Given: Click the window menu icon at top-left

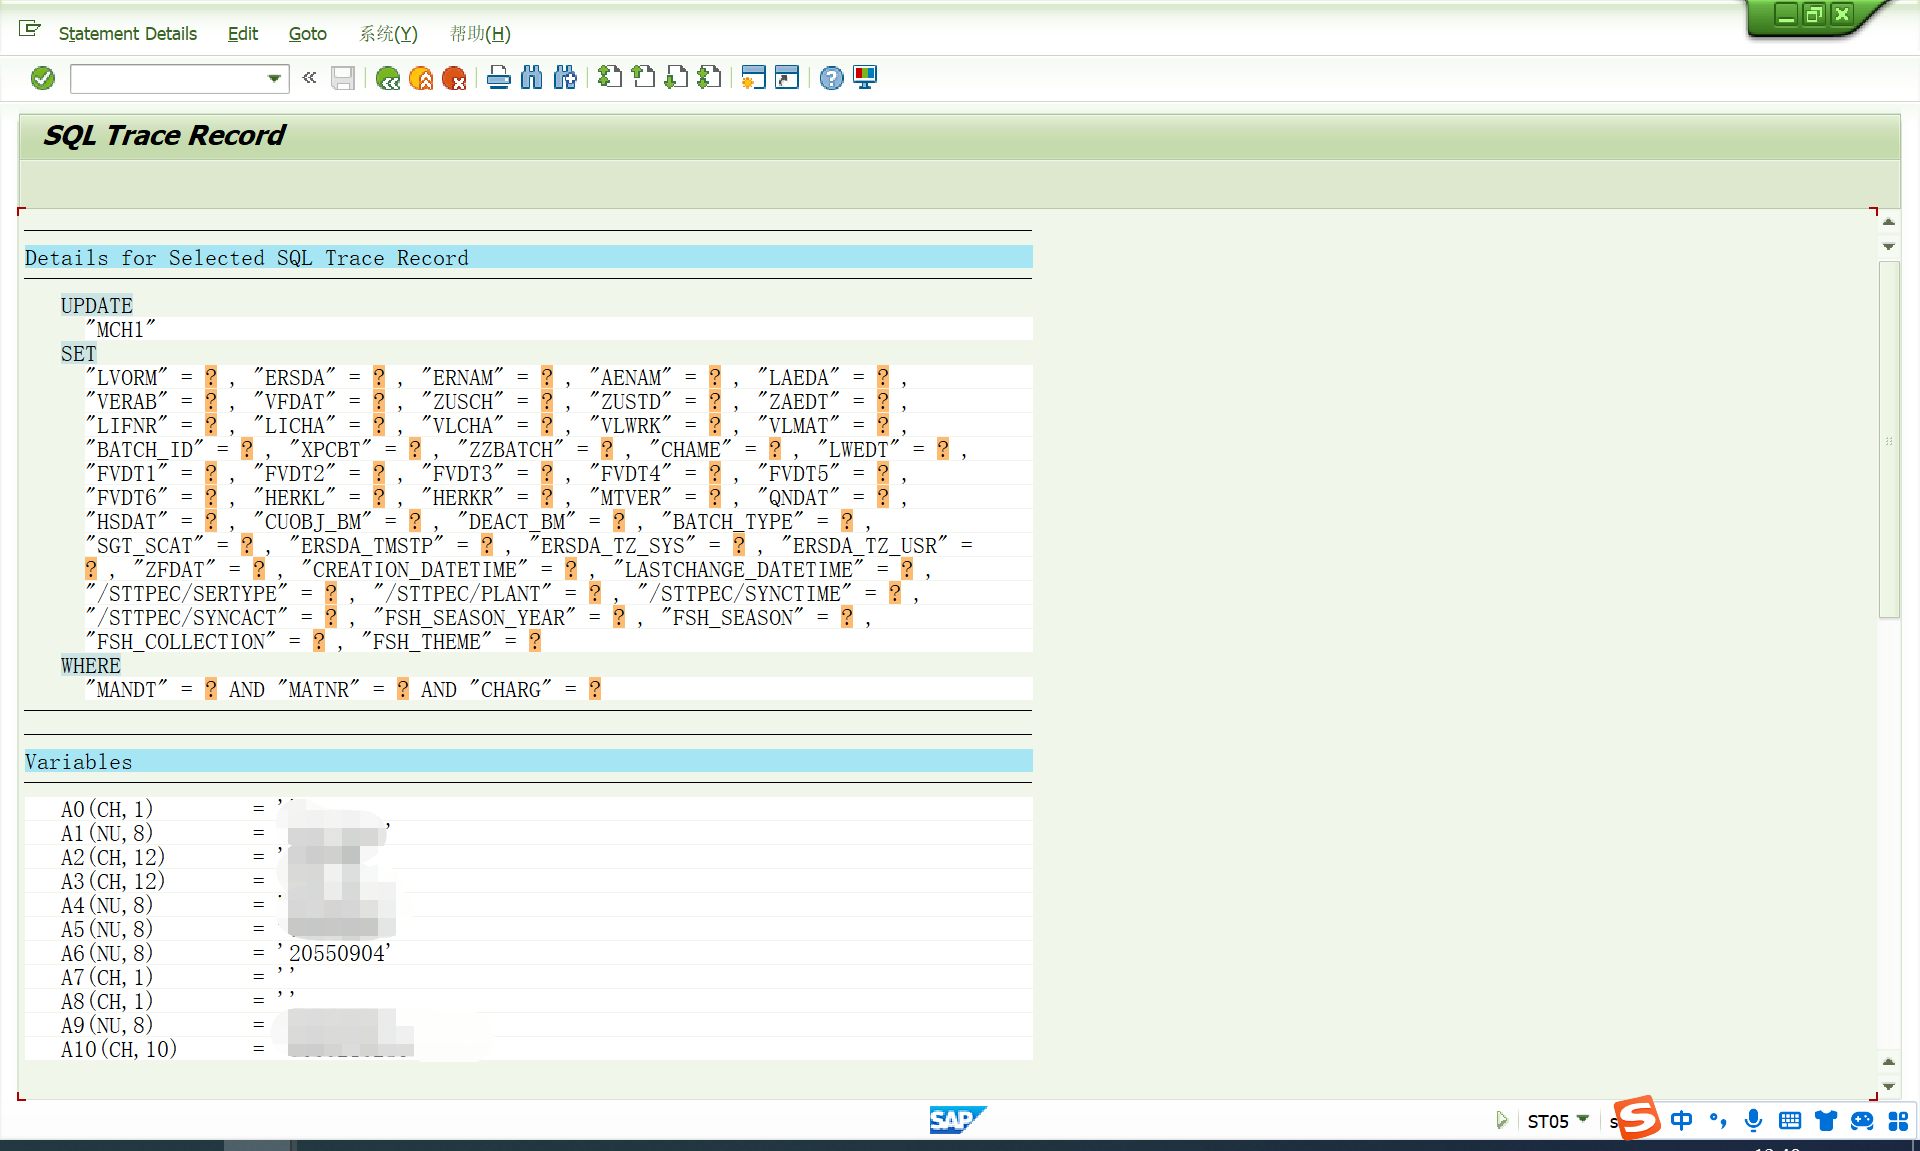Looking at the screenshot, I should [30, 29].
